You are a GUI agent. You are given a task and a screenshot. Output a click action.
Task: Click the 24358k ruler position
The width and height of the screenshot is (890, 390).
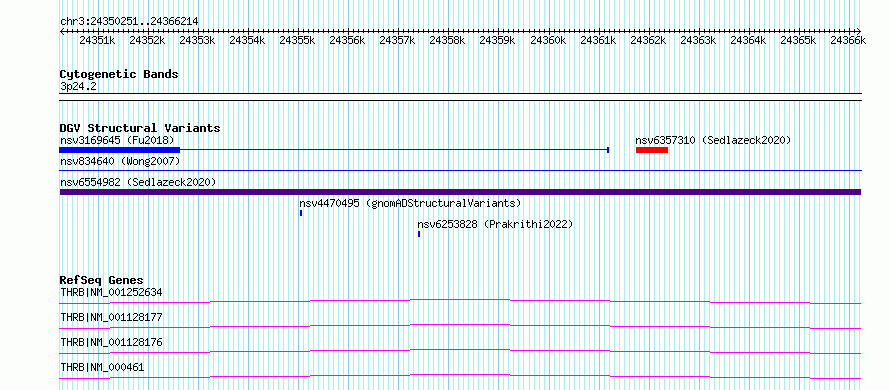[x=447, y=40]
